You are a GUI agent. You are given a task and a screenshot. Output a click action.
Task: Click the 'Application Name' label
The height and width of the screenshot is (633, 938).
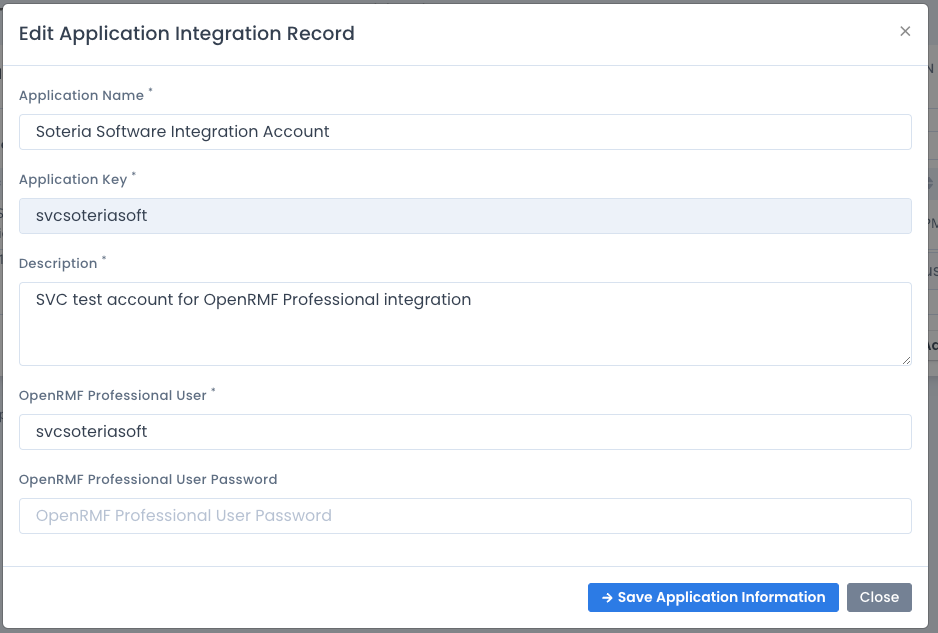coord(81,96)
